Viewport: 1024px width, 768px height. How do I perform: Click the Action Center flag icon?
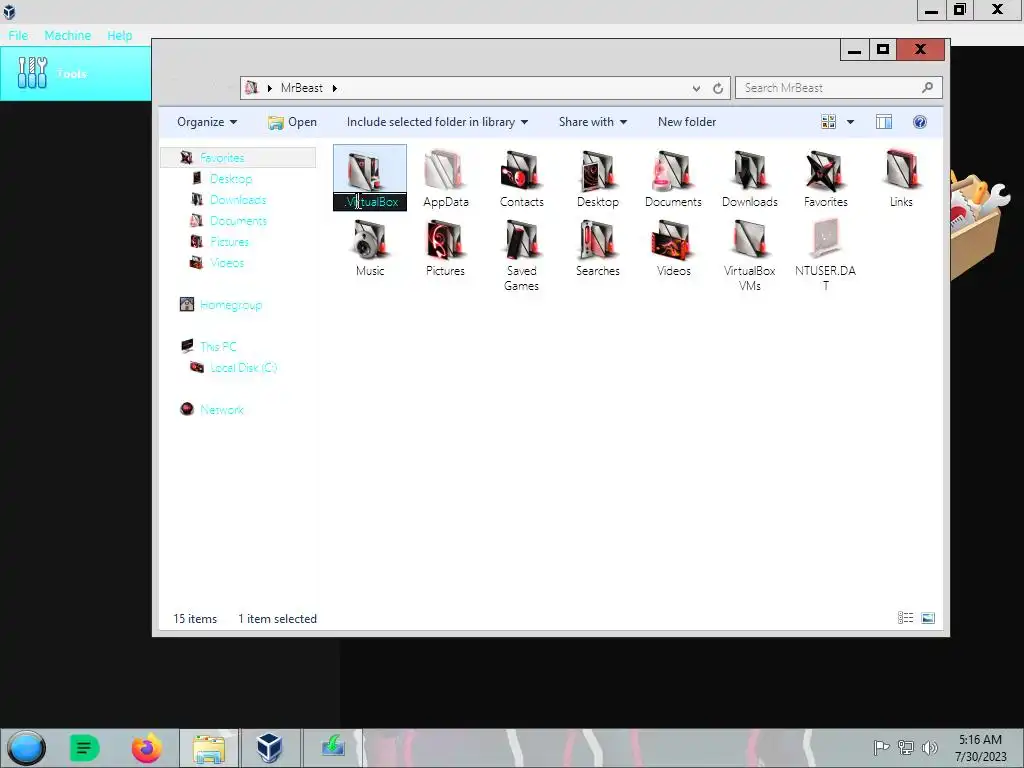pyautogui.click(x=881, y=748)
